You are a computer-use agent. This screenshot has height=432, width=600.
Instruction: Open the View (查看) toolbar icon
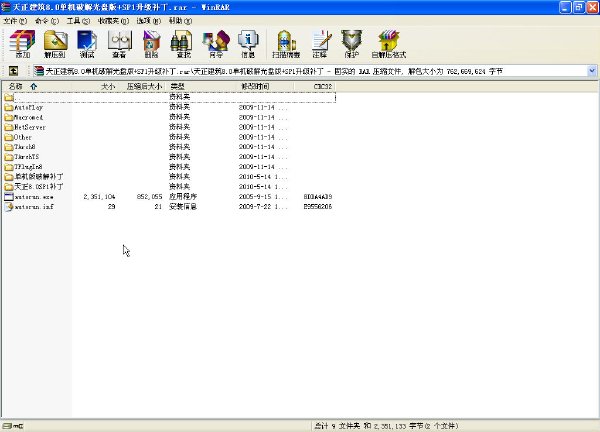tap(119, 44)
